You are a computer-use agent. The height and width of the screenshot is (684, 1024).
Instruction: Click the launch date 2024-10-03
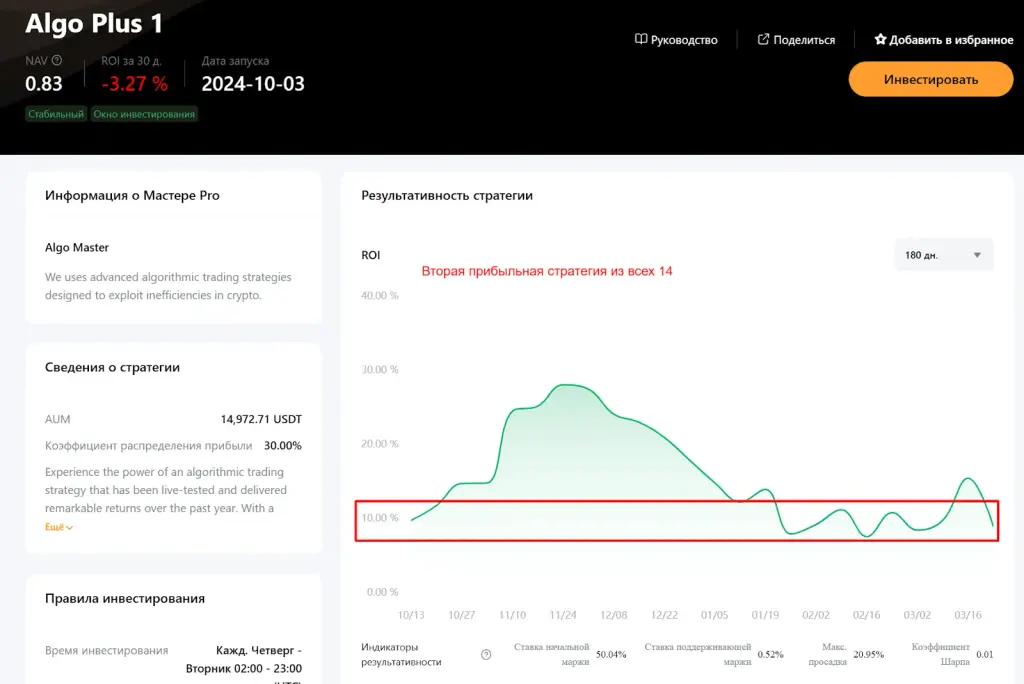253,84
